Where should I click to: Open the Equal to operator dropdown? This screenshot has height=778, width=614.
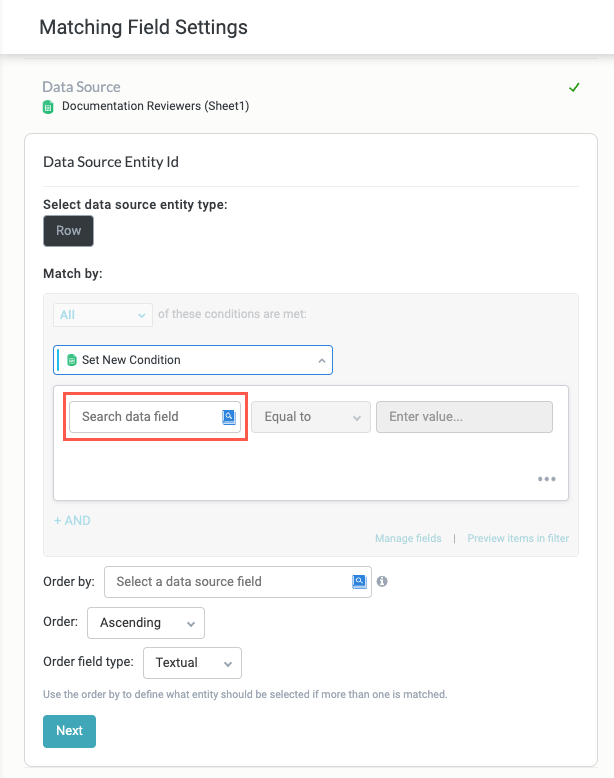(310, 417)
